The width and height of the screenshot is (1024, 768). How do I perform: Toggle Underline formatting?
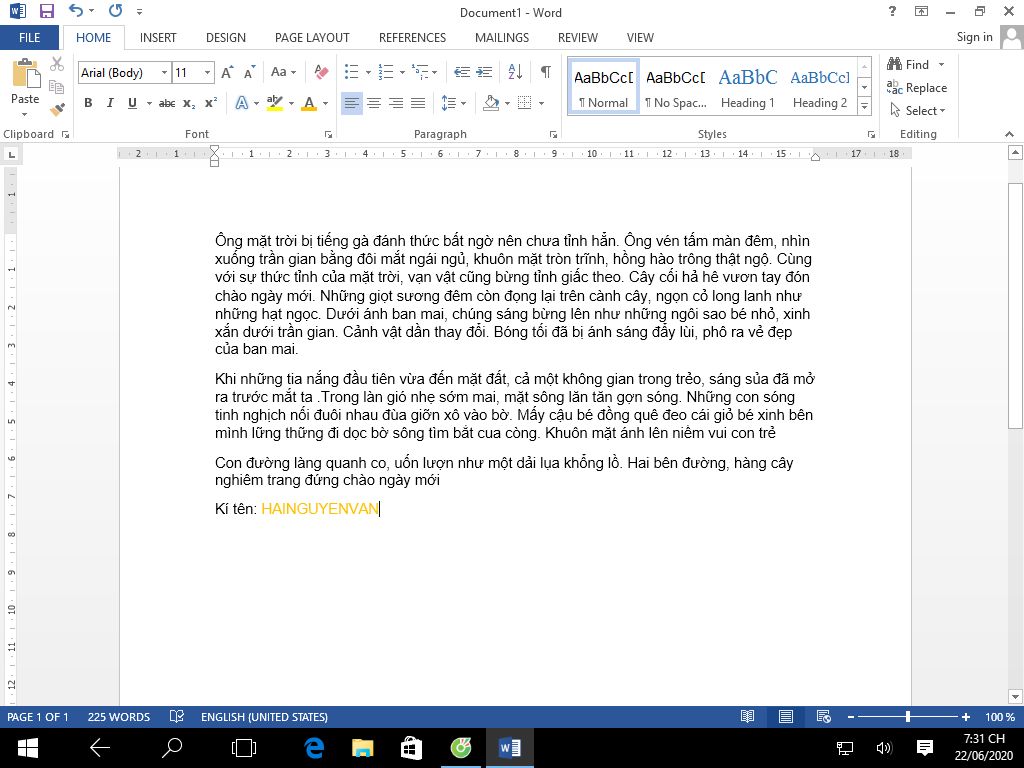coord(133,103)
